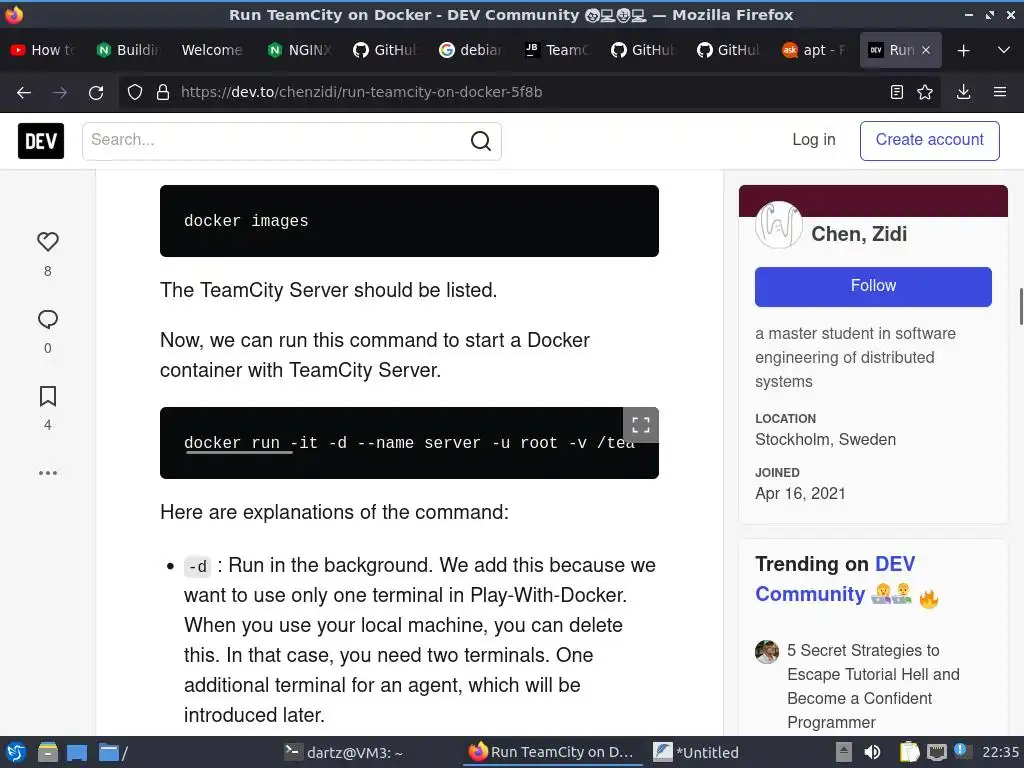The width and height of the screenshot is (1024, 768).
Task: Click the tray notification icon with badge
Action: pos(962,751)
